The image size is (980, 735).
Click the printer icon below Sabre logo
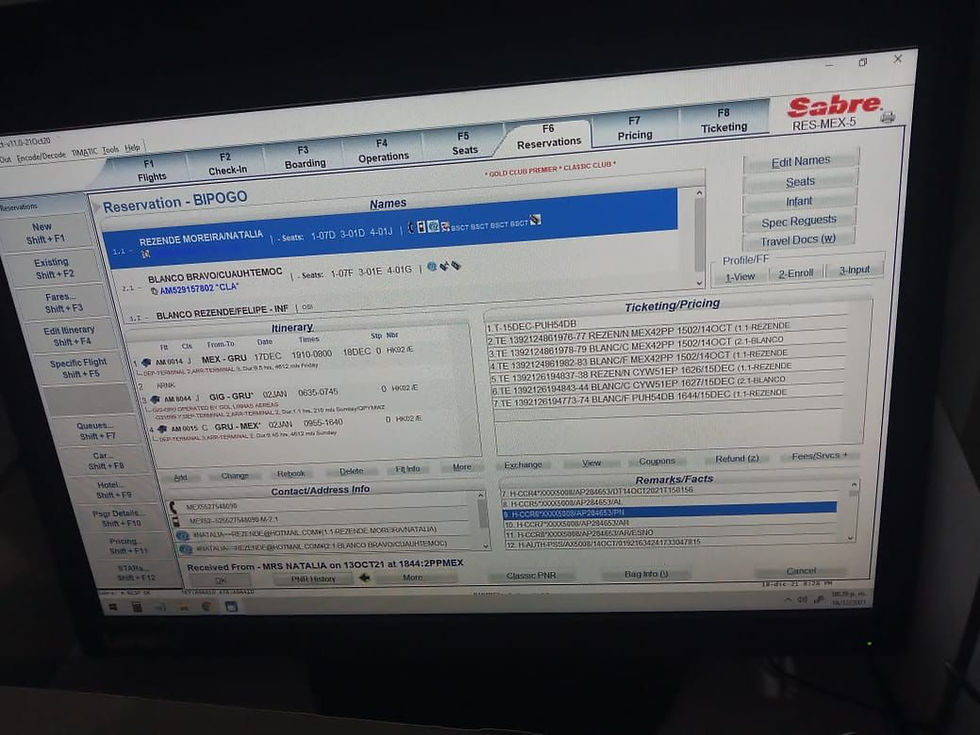click(x=888, y=117)
